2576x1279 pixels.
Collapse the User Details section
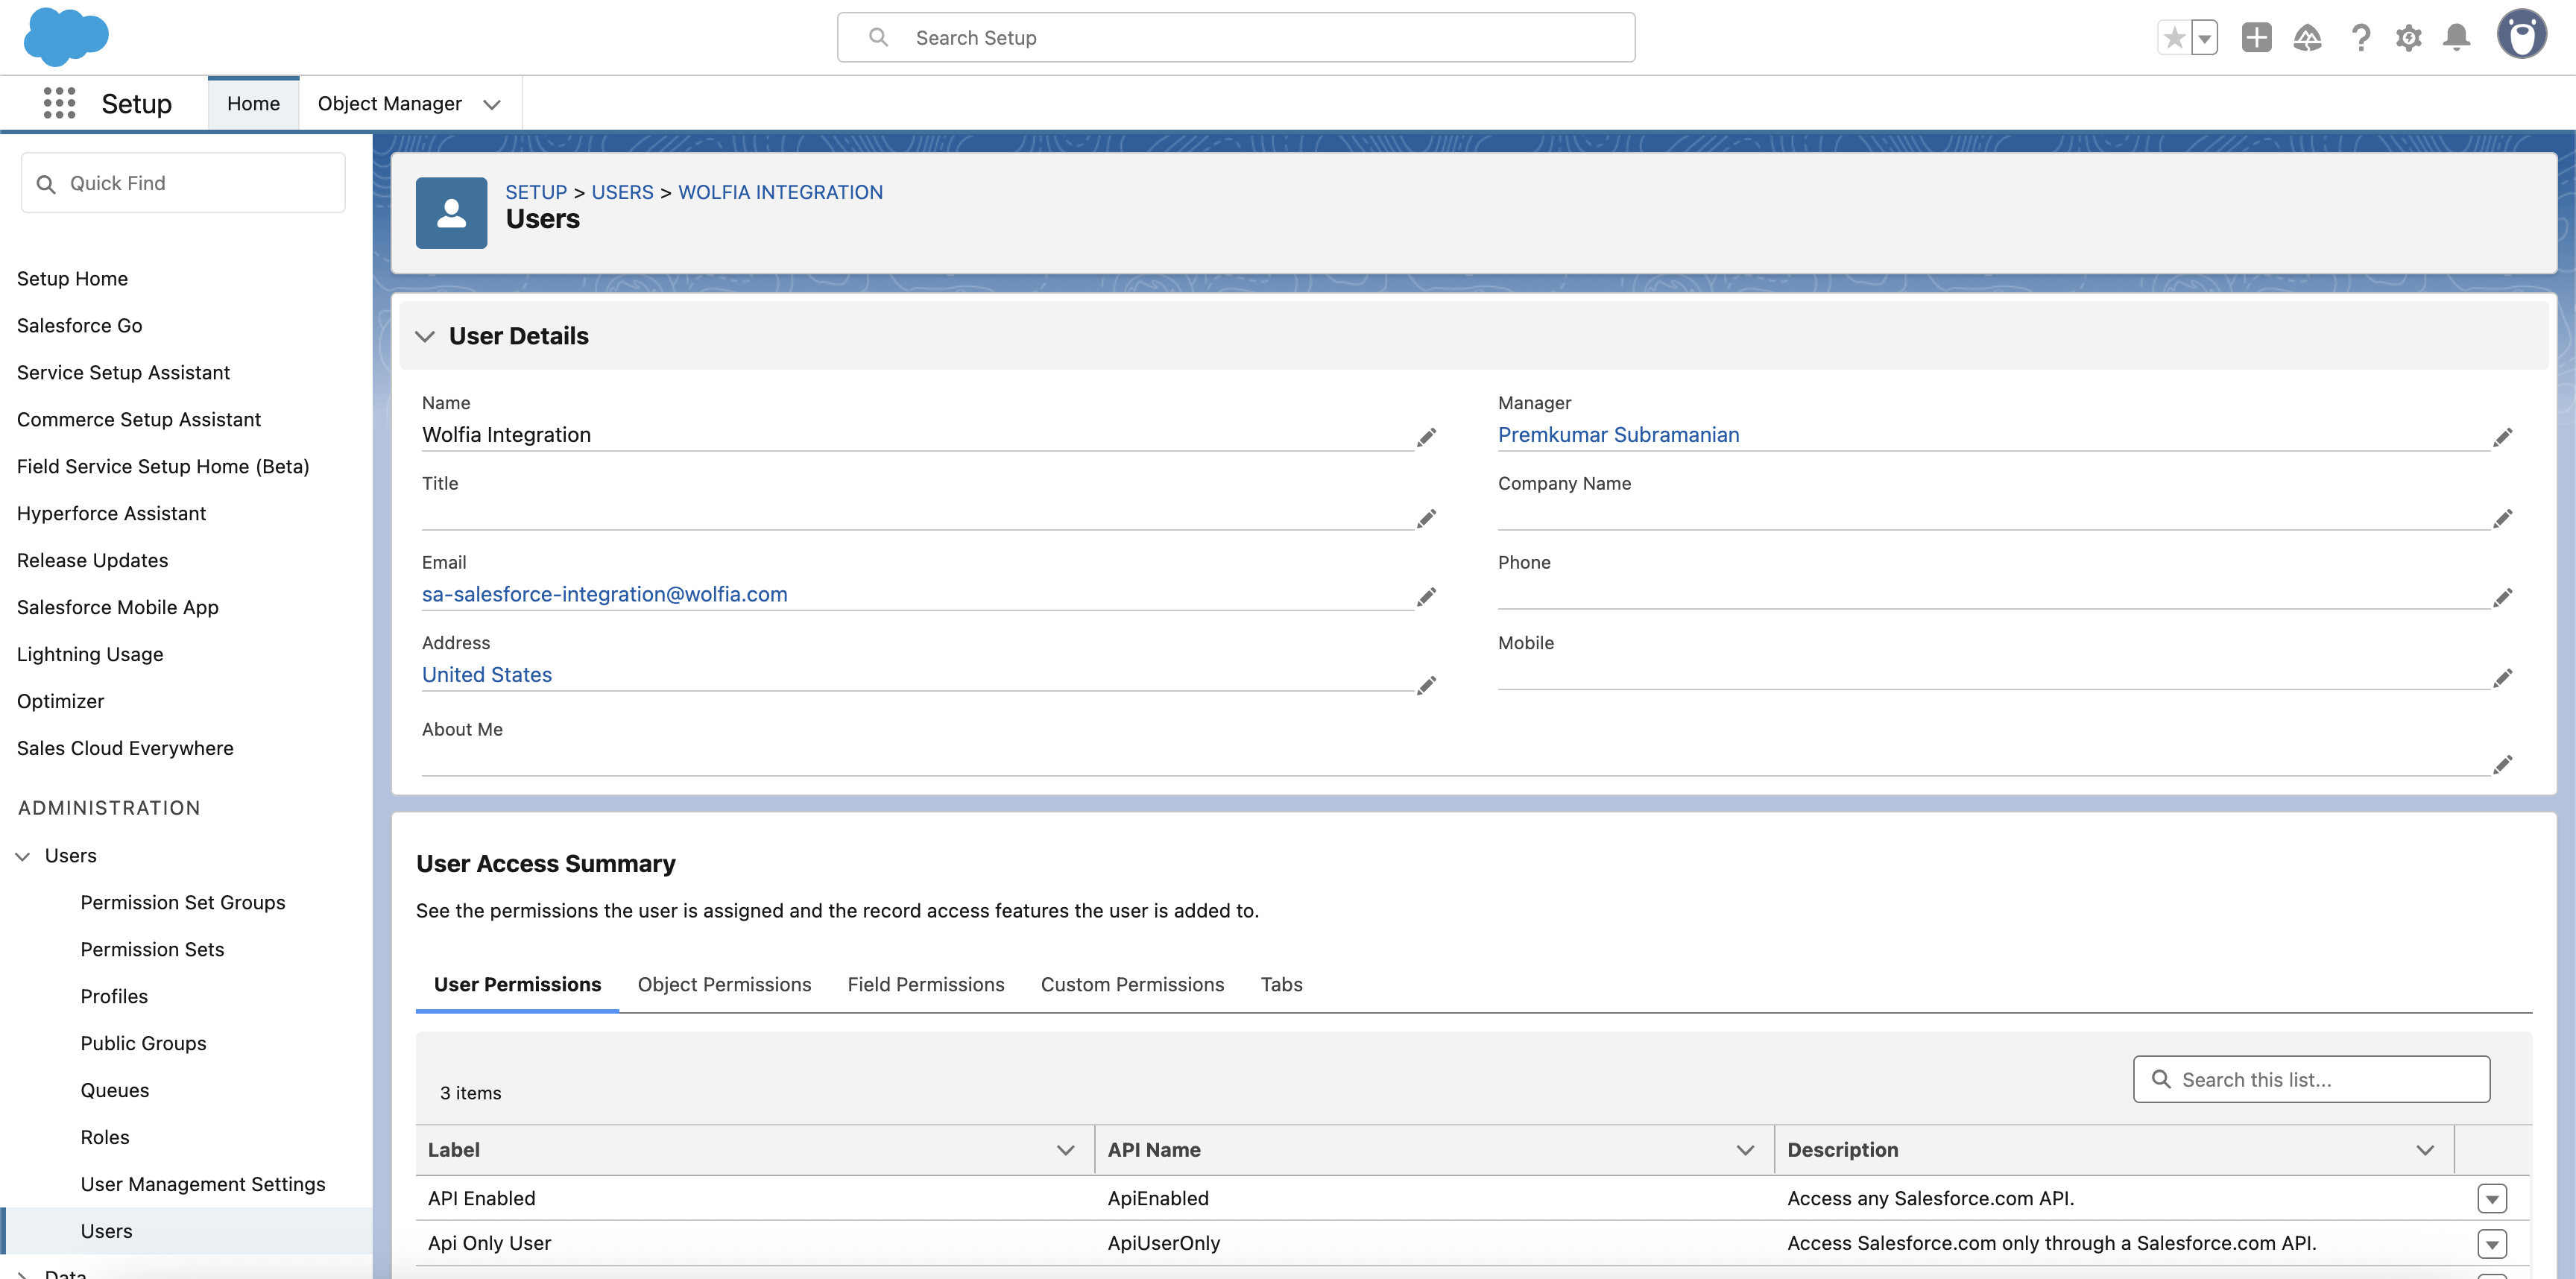425,336
